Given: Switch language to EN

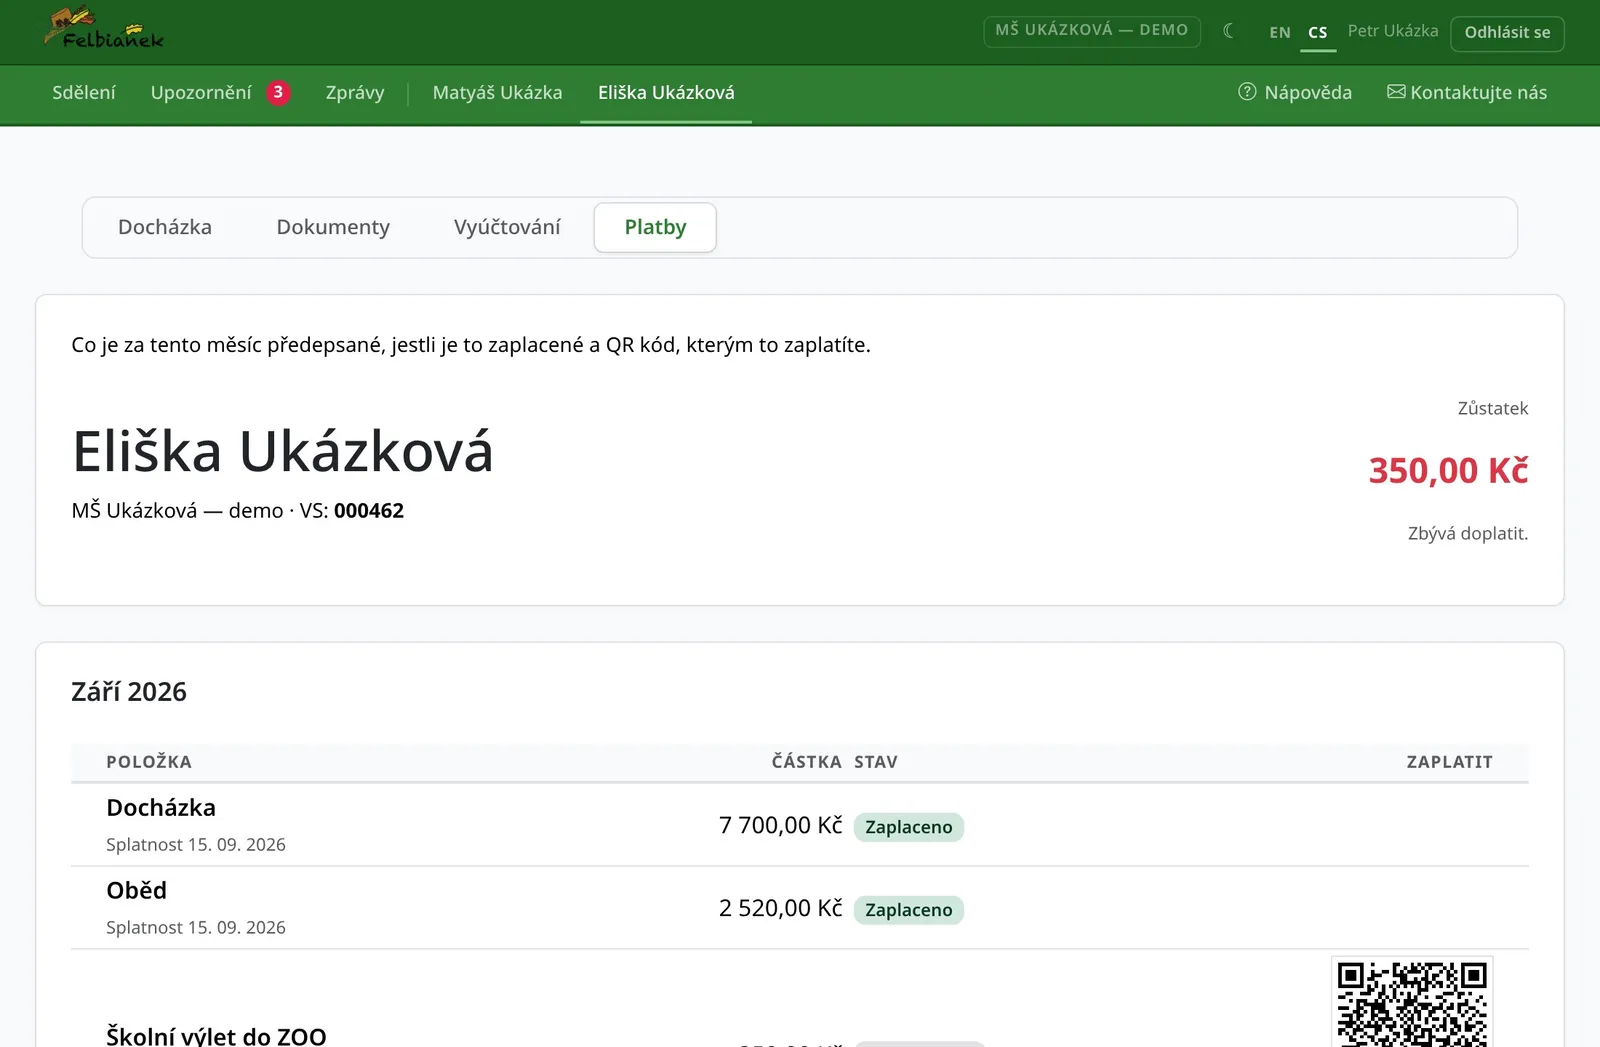Looking at the screenshot, I should [x=1280, y=32].
